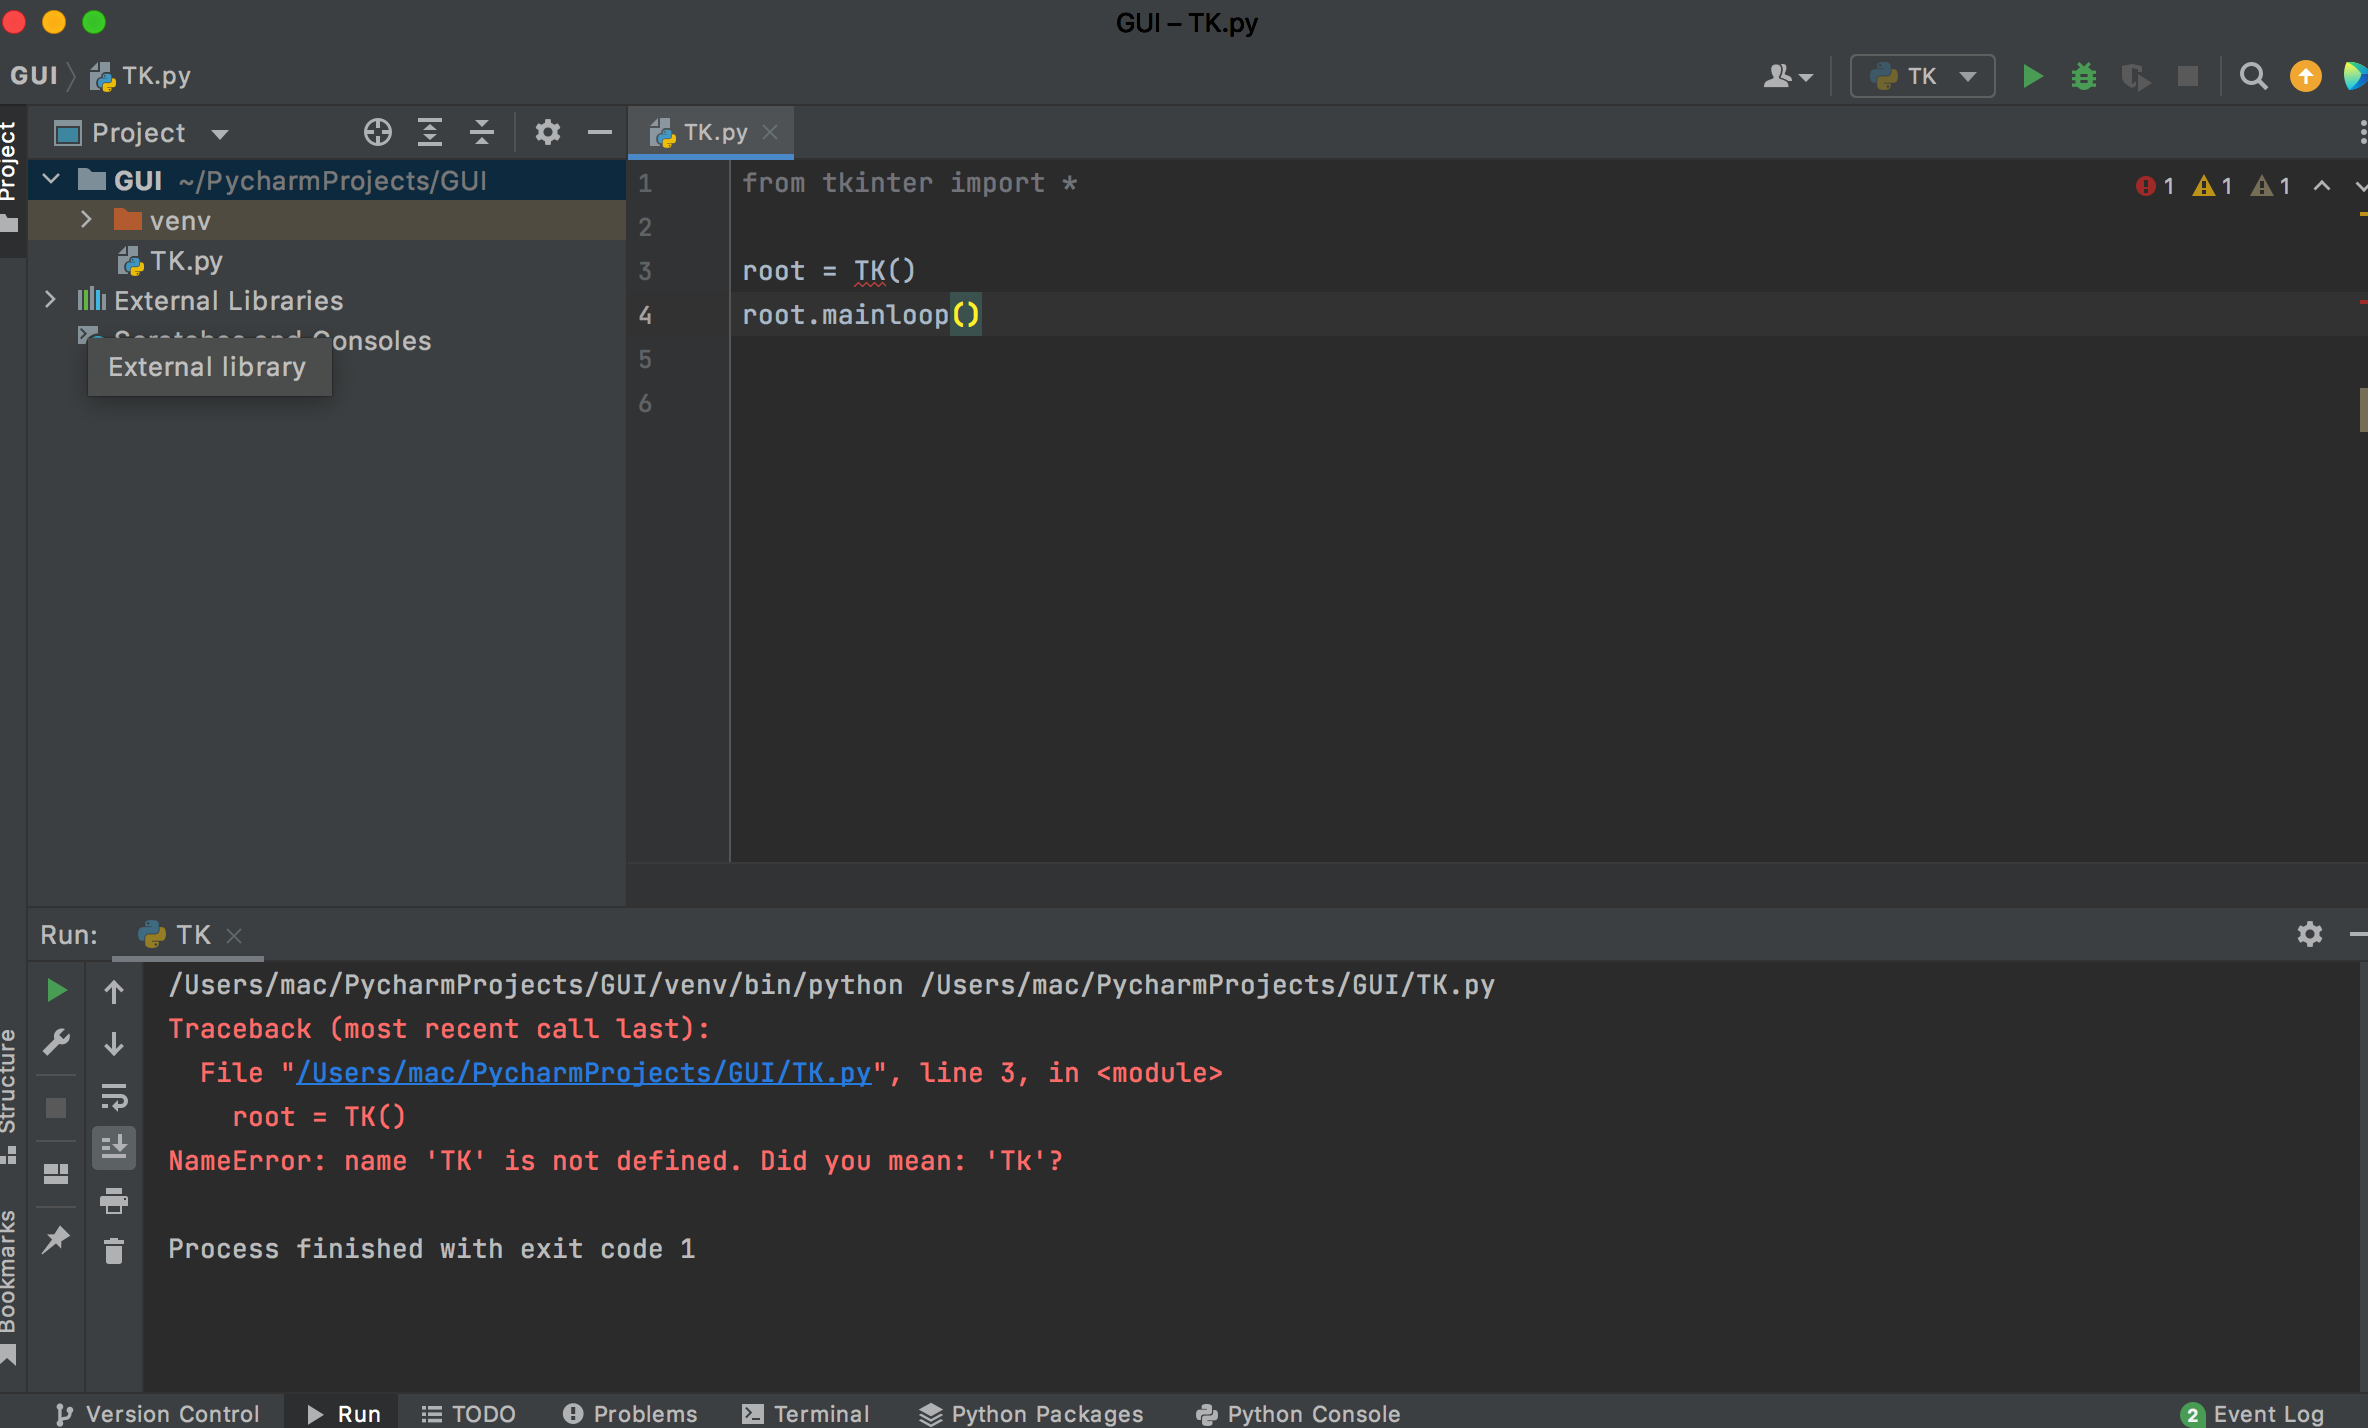Open the Python Packages tool window
This screenshot has width=2368, height=1428.
[x=1031, y=1413]
